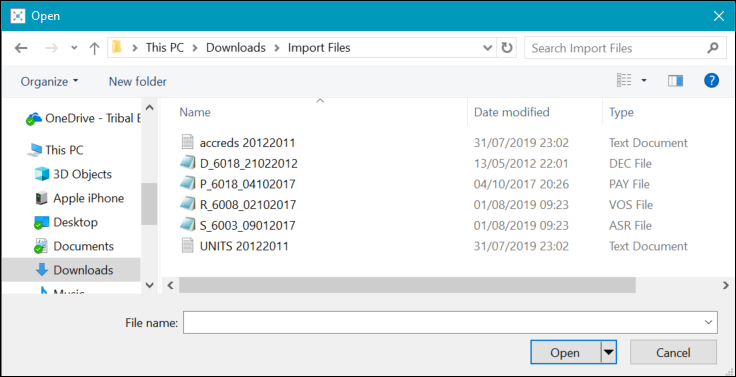This screenshot has width=736, height=377.
Task: Open Help with the question mark icon
Action: [x=712, y=80]
